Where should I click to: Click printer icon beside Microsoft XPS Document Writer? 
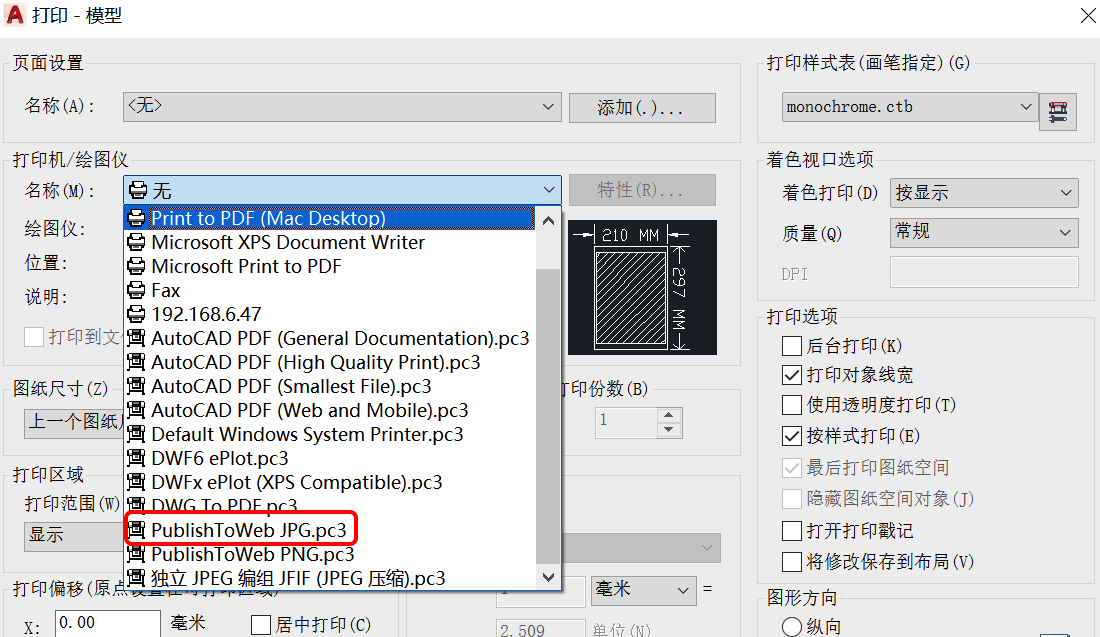coord(136,243)
